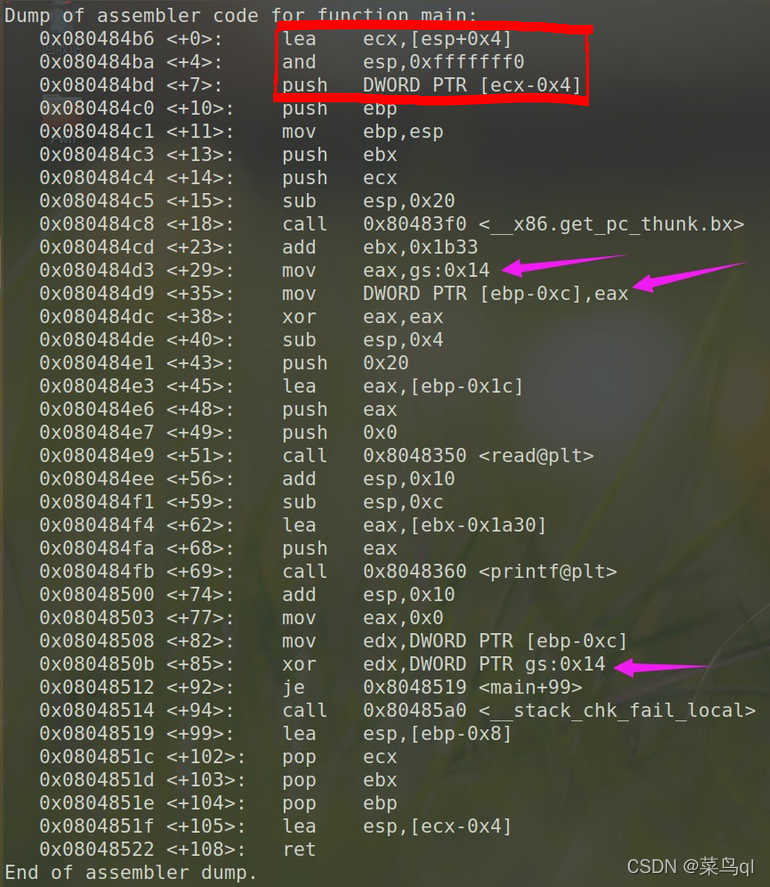Click the magenta arrow pointing at gs:0x14

point(562,265)
